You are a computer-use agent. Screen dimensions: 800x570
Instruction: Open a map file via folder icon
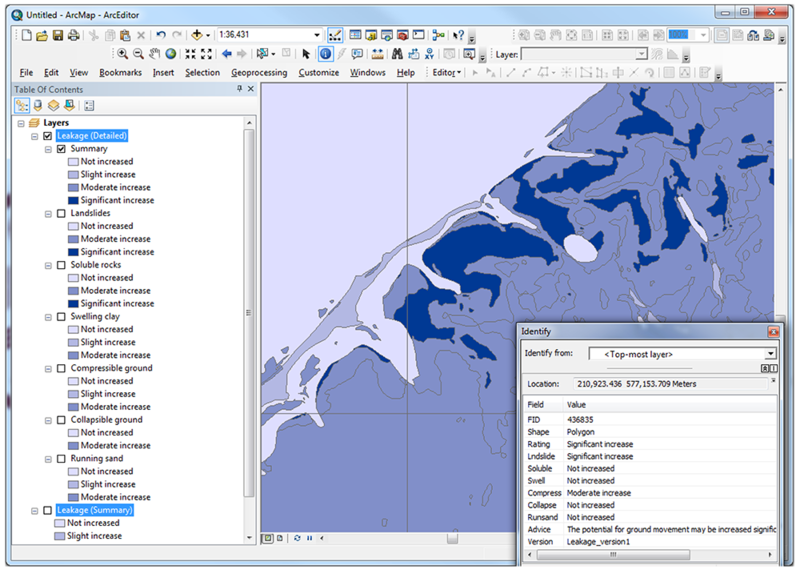point(42,35)
